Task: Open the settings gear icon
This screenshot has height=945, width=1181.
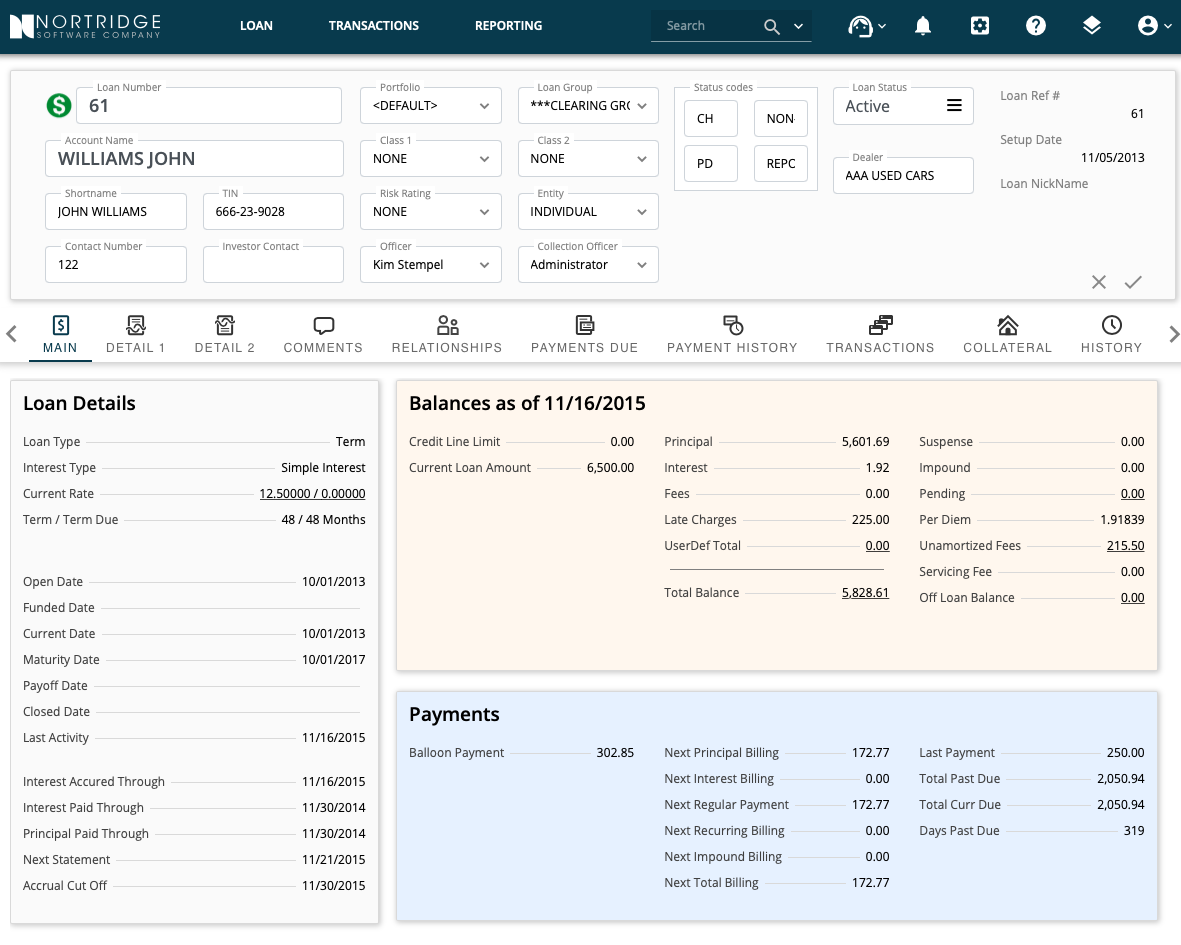Action: coord(979,26)
